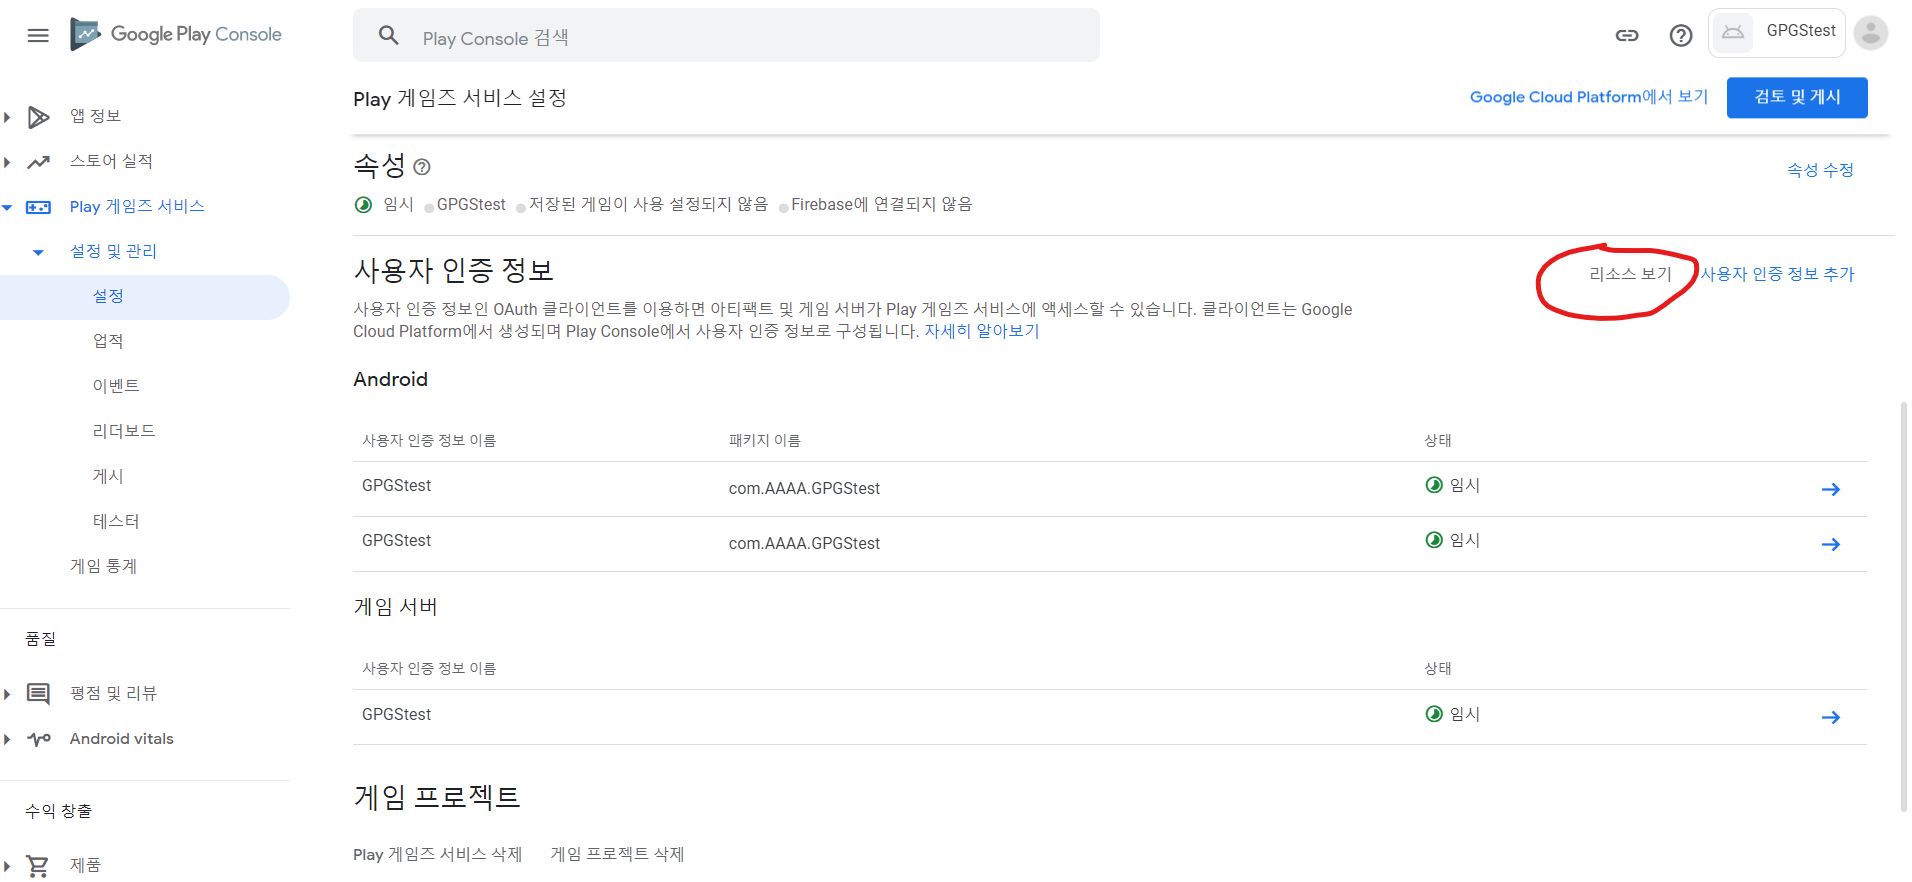Collapse the Play 게임즈 서비스 section
This screenshot has width=1912, height=882.
pyautogui.click(x=7, y=207)
